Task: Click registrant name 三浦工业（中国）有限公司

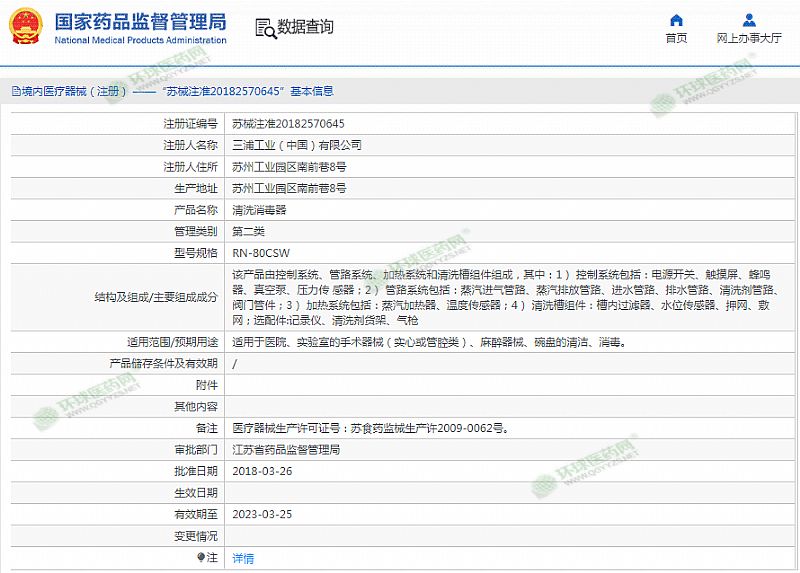Action: pos(297,145)
